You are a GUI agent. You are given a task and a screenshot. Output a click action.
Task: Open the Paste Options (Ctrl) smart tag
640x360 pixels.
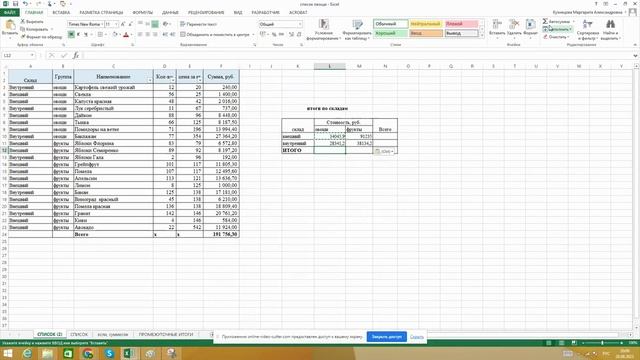pos(384,151)
